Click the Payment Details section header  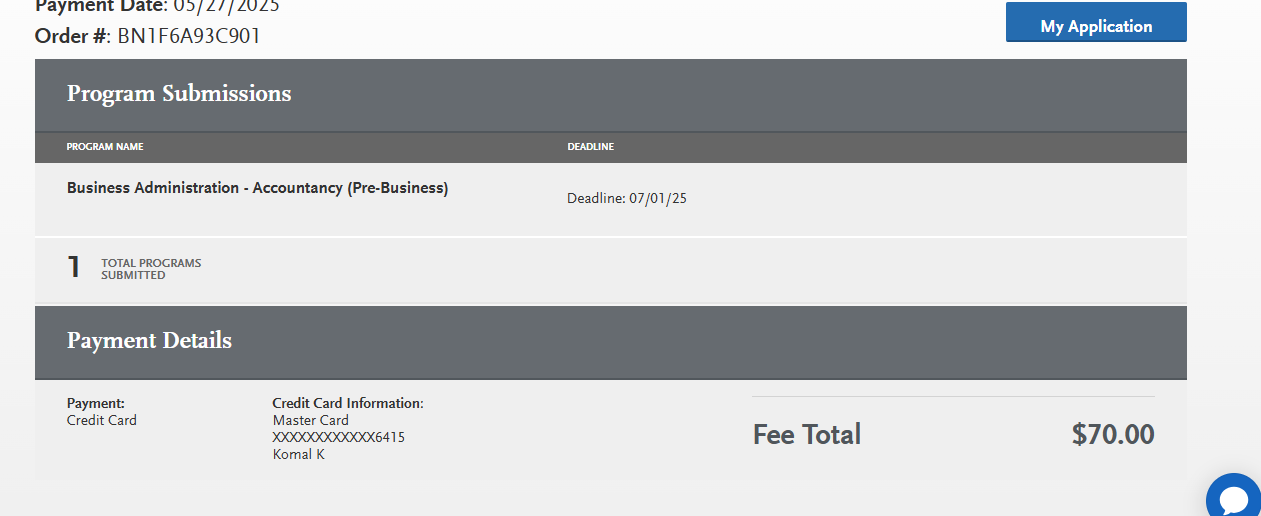pos(149,341)
